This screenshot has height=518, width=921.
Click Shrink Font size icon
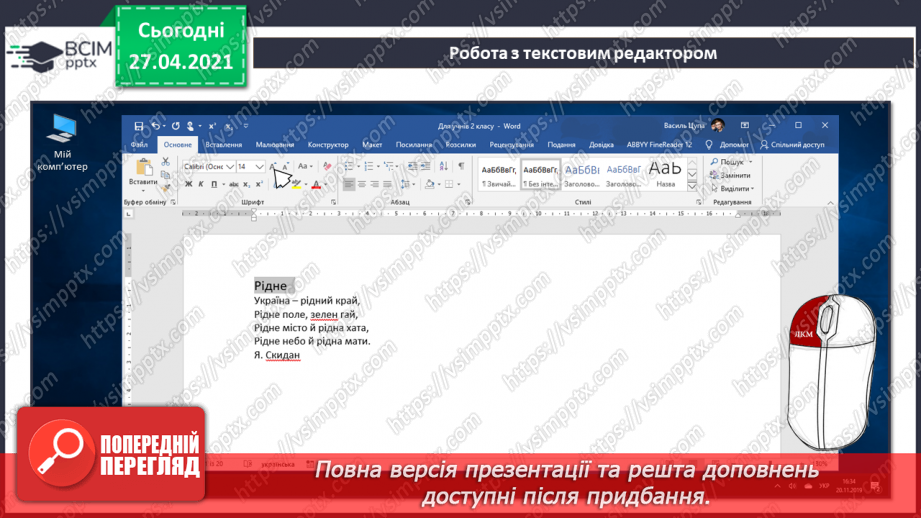click(x=285, y=167)
